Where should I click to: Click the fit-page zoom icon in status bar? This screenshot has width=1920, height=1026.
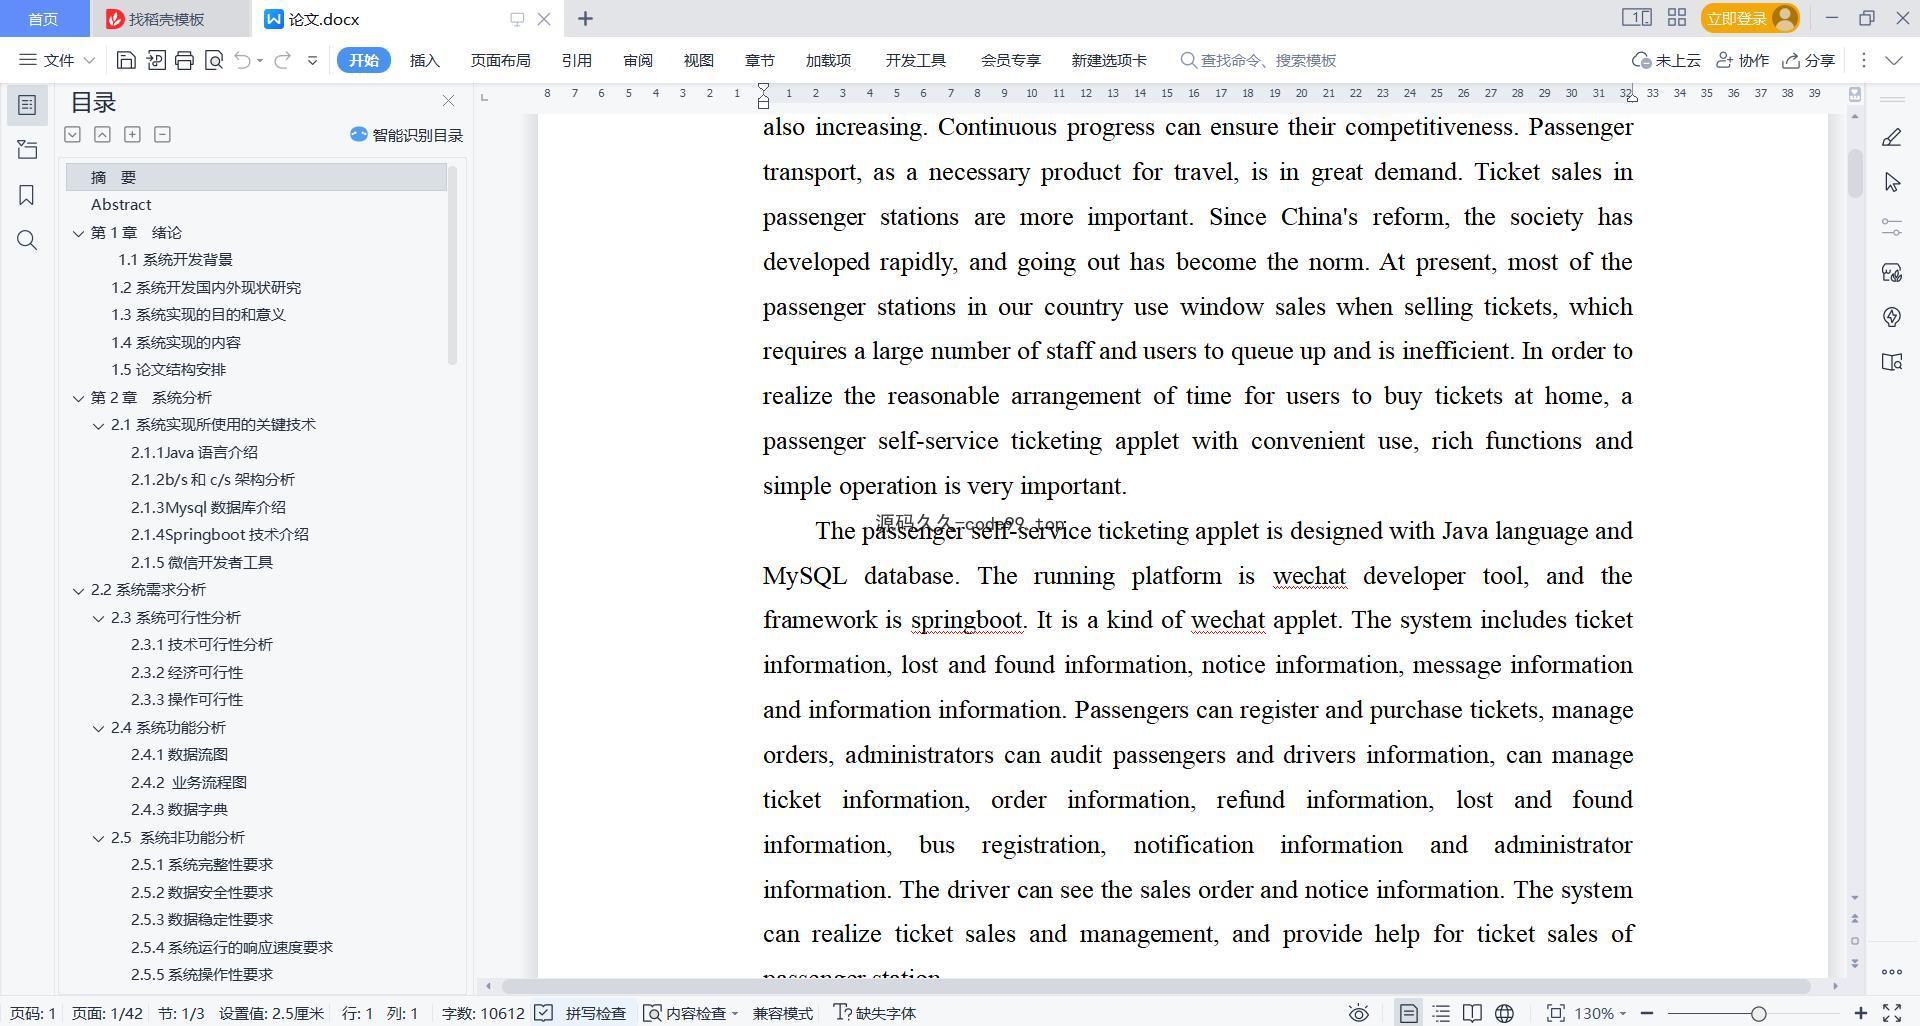pyautogui.click(x=1555, y=1013)
